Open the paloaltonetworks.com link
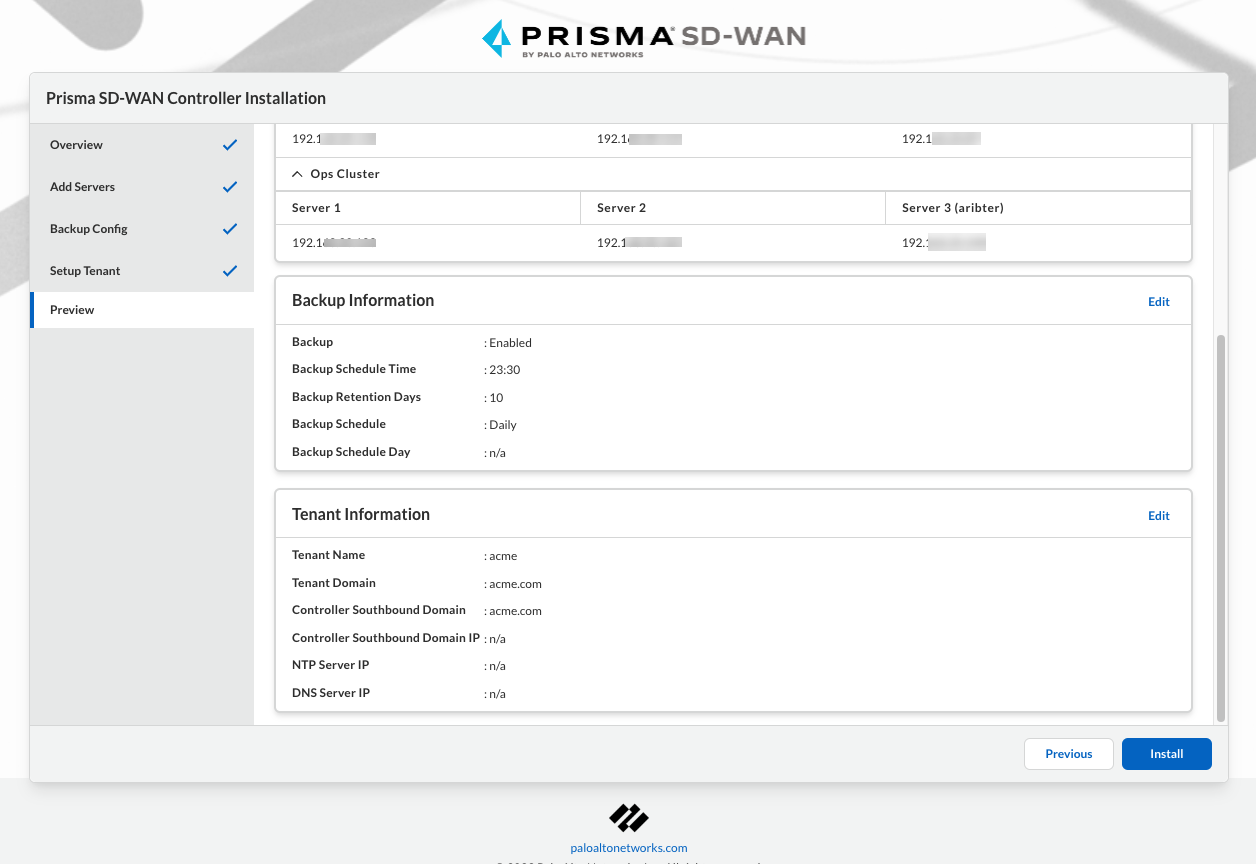Image resolution: width=1256 pixels, height=864 pixels. (x=629, y=848)
